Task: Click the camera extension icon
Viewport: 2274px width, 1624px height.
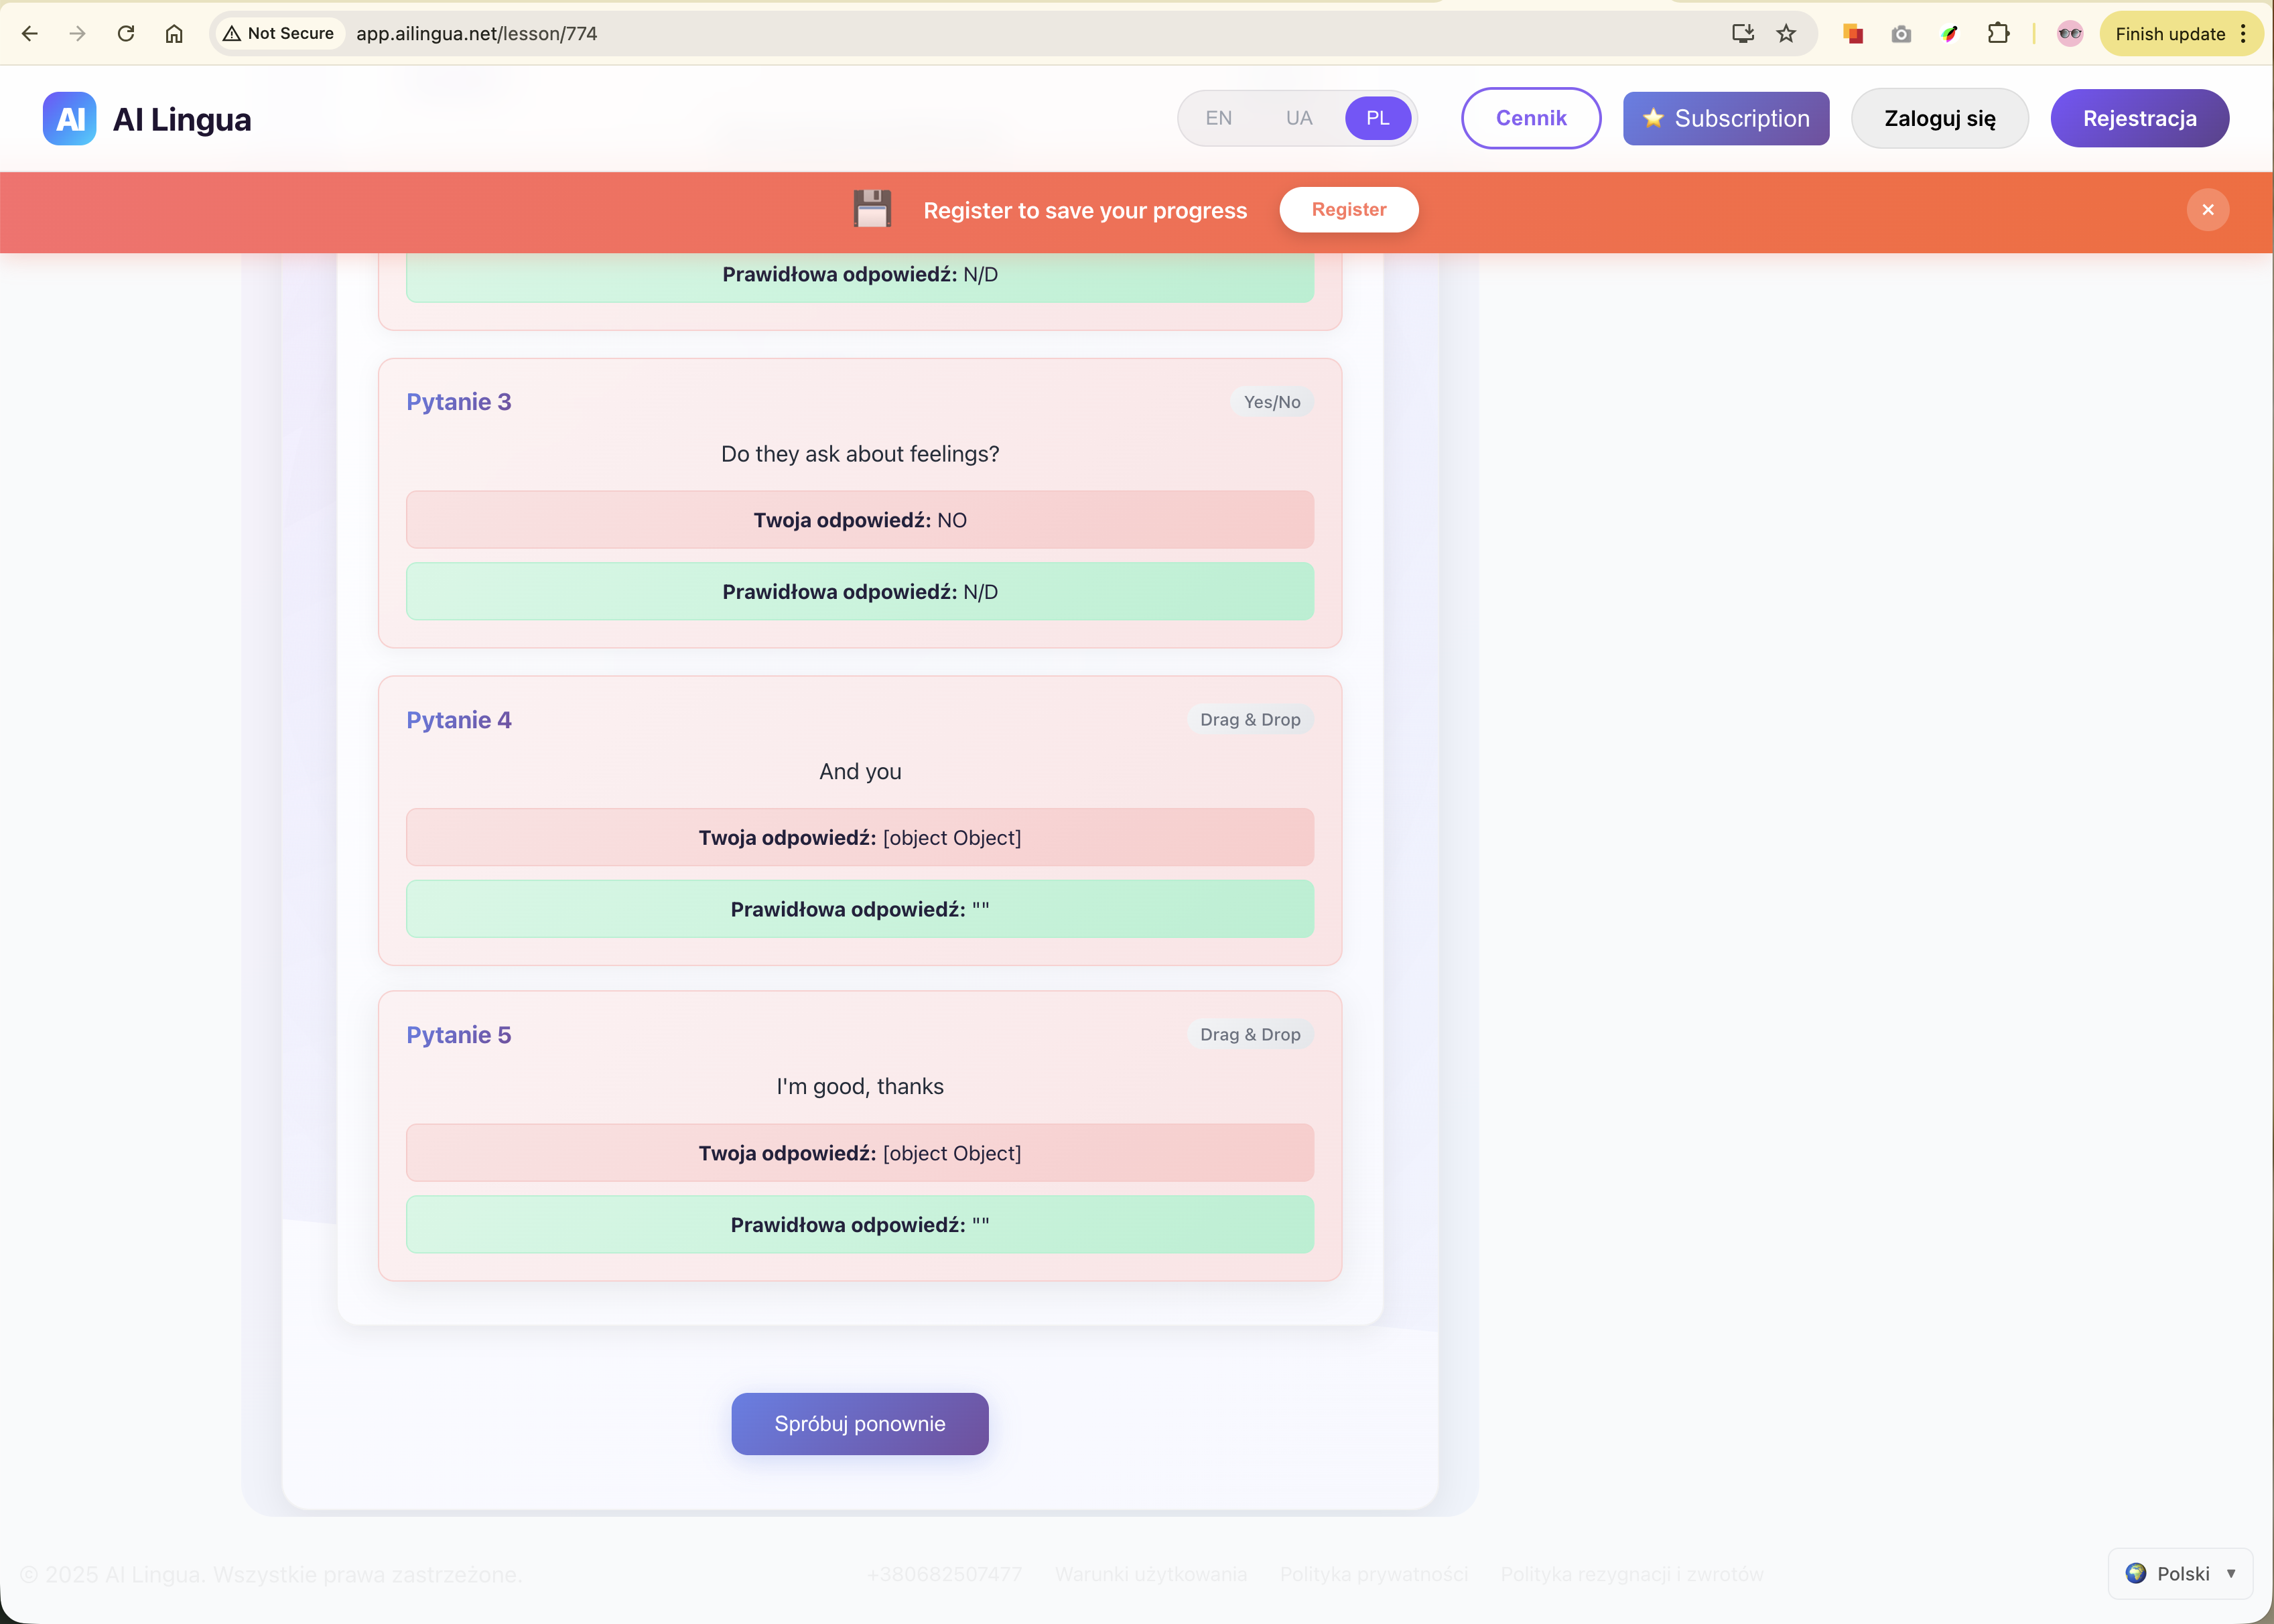Action: click(1901, 34)
